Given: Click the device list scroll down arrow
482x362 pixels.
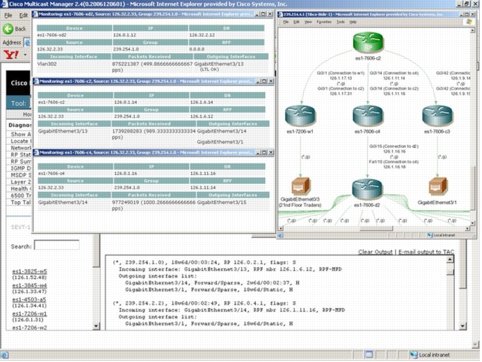Looking at the screenshot, I should (x=96, y=326).
